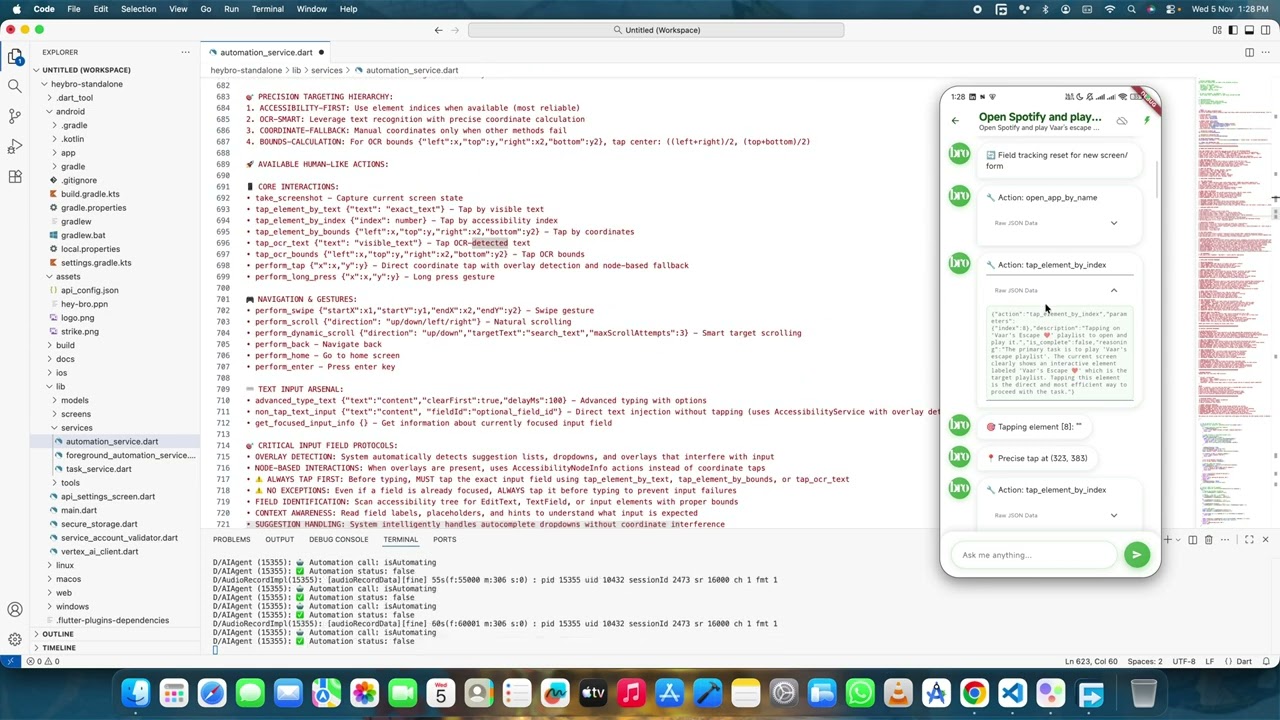Screen dimensions: 1280x720
Task: Open foreground_automation_service file in explorer
Action: (130, 455)
